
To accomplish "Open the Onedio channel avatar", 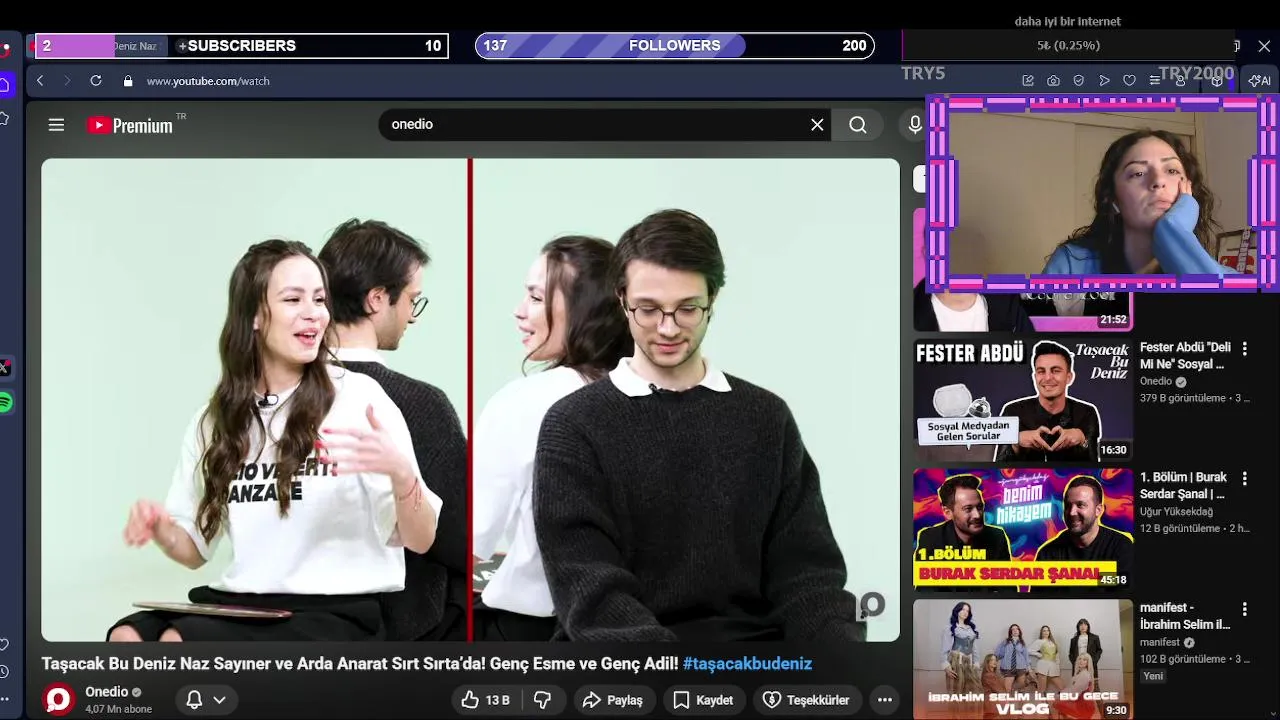I will [58, 699].
